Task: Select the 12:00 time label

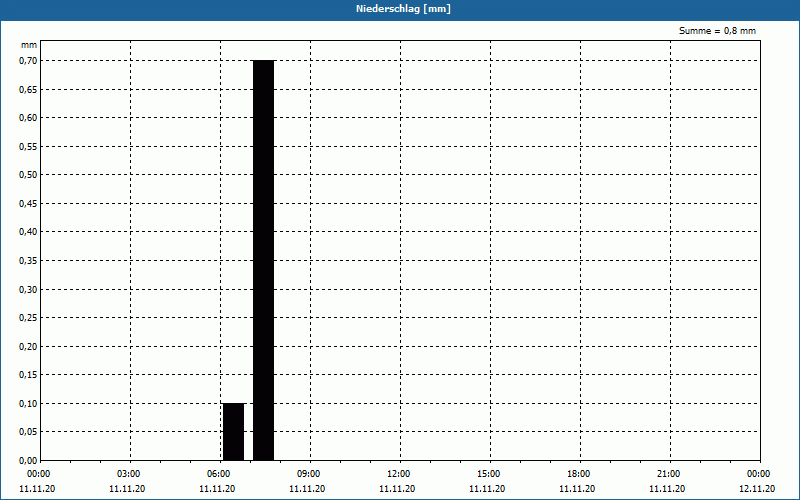Action: [398, 474]
